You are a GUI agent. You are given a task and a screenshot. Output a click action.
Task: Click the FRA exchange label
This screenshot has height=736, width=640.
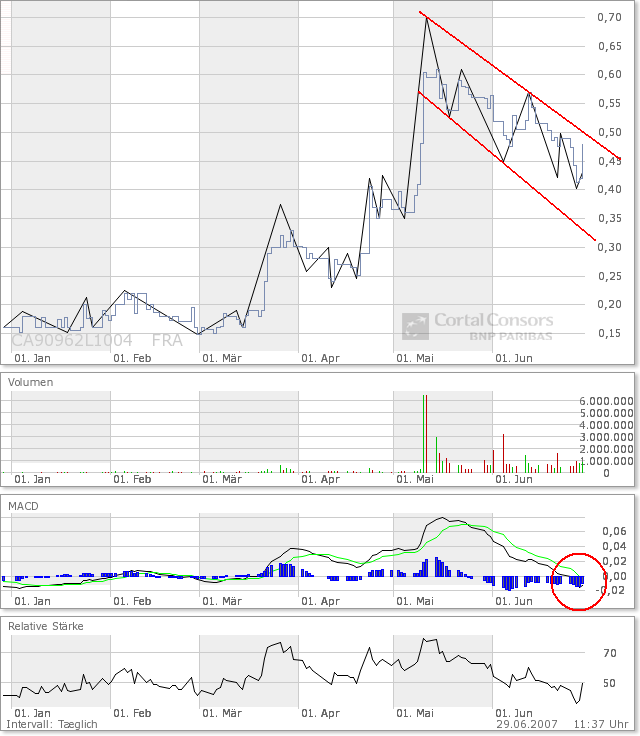pyautogui.click(x=167, y=340)
